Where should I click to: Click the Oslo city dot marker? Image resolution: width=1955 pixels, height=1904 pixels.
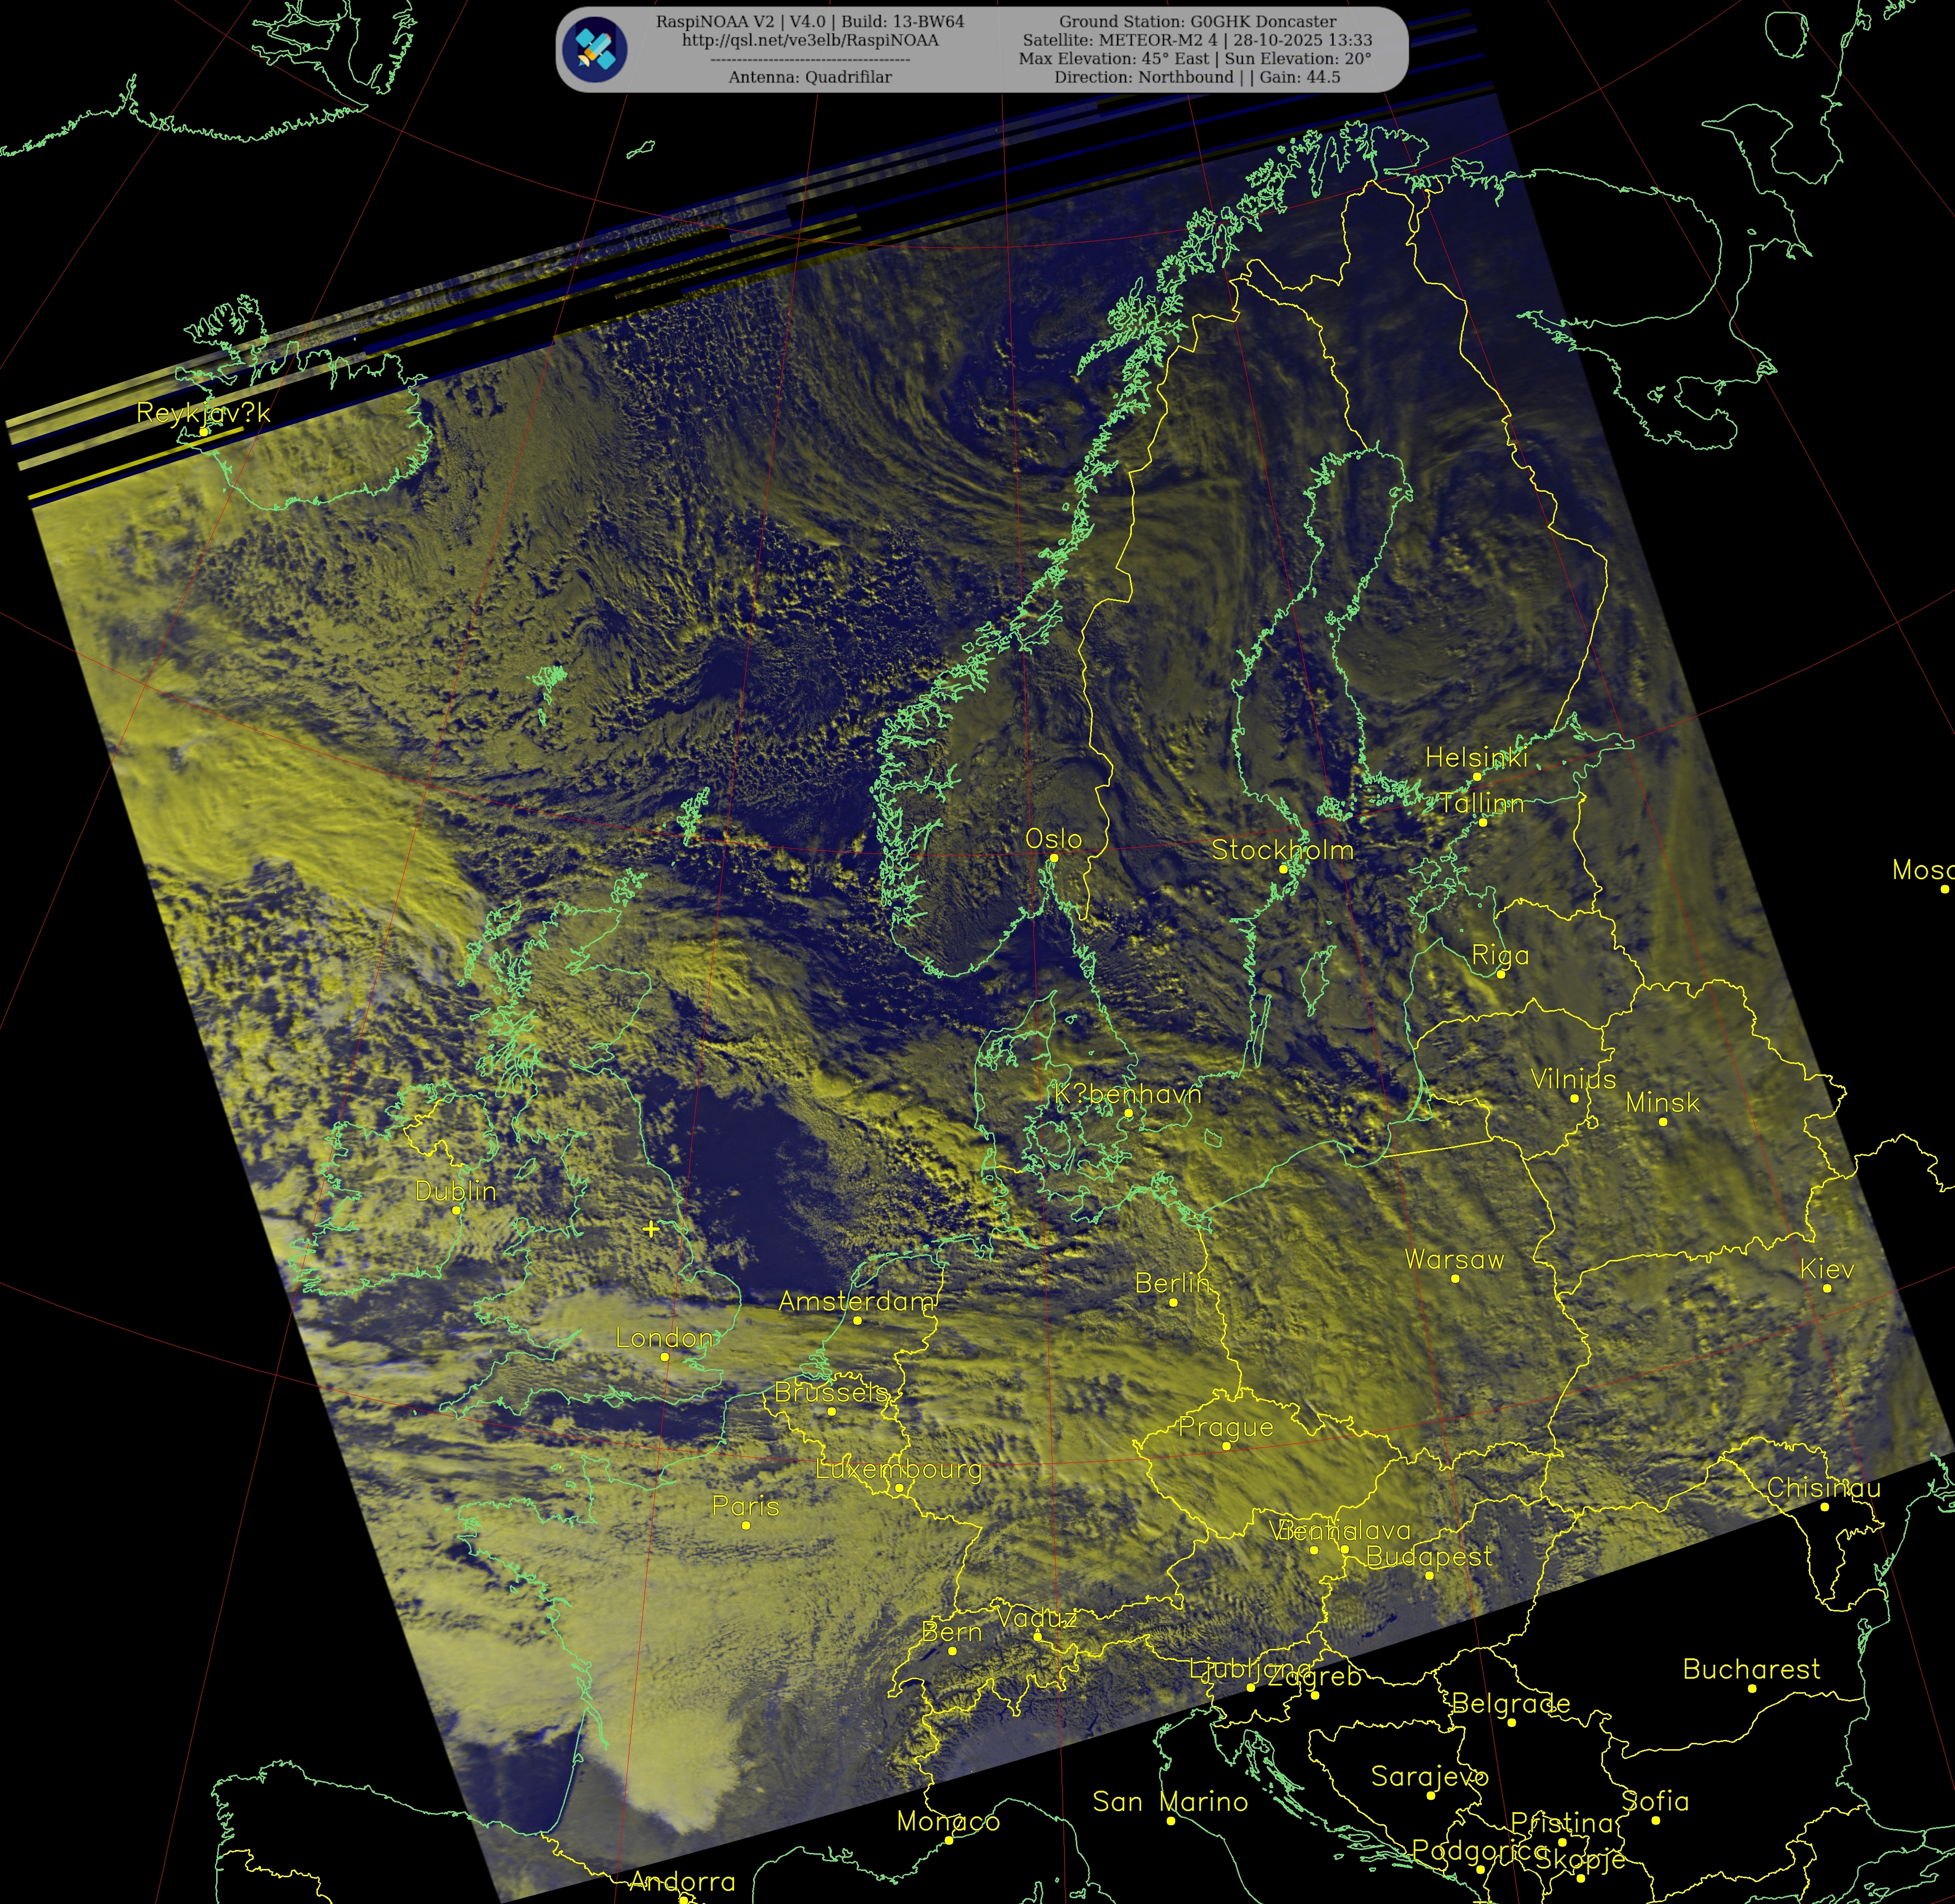click(1053, 858)
